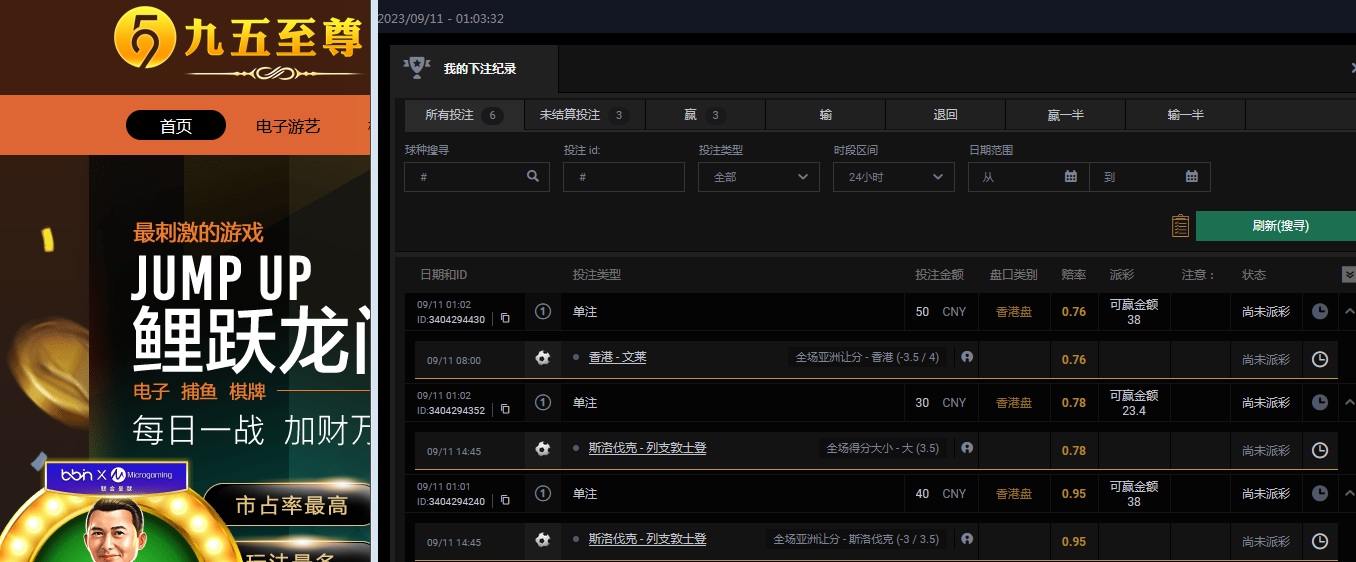The height and width of the screenshot is (562, 1356).
Task: Click soccer ball icon in 14:45 row with odds 0.95
Action: point(543,540)
